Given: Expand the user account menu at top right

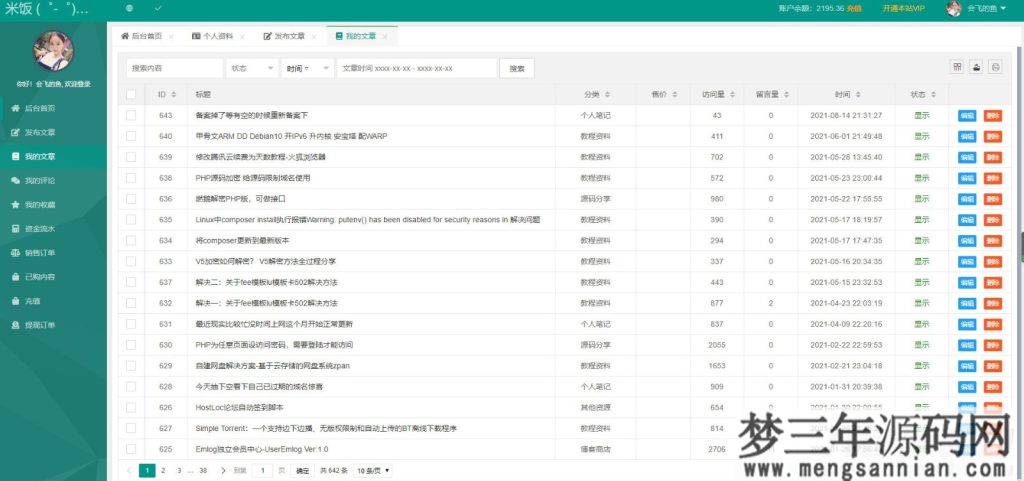Looking at the screenshot, I should coord(987,8).
